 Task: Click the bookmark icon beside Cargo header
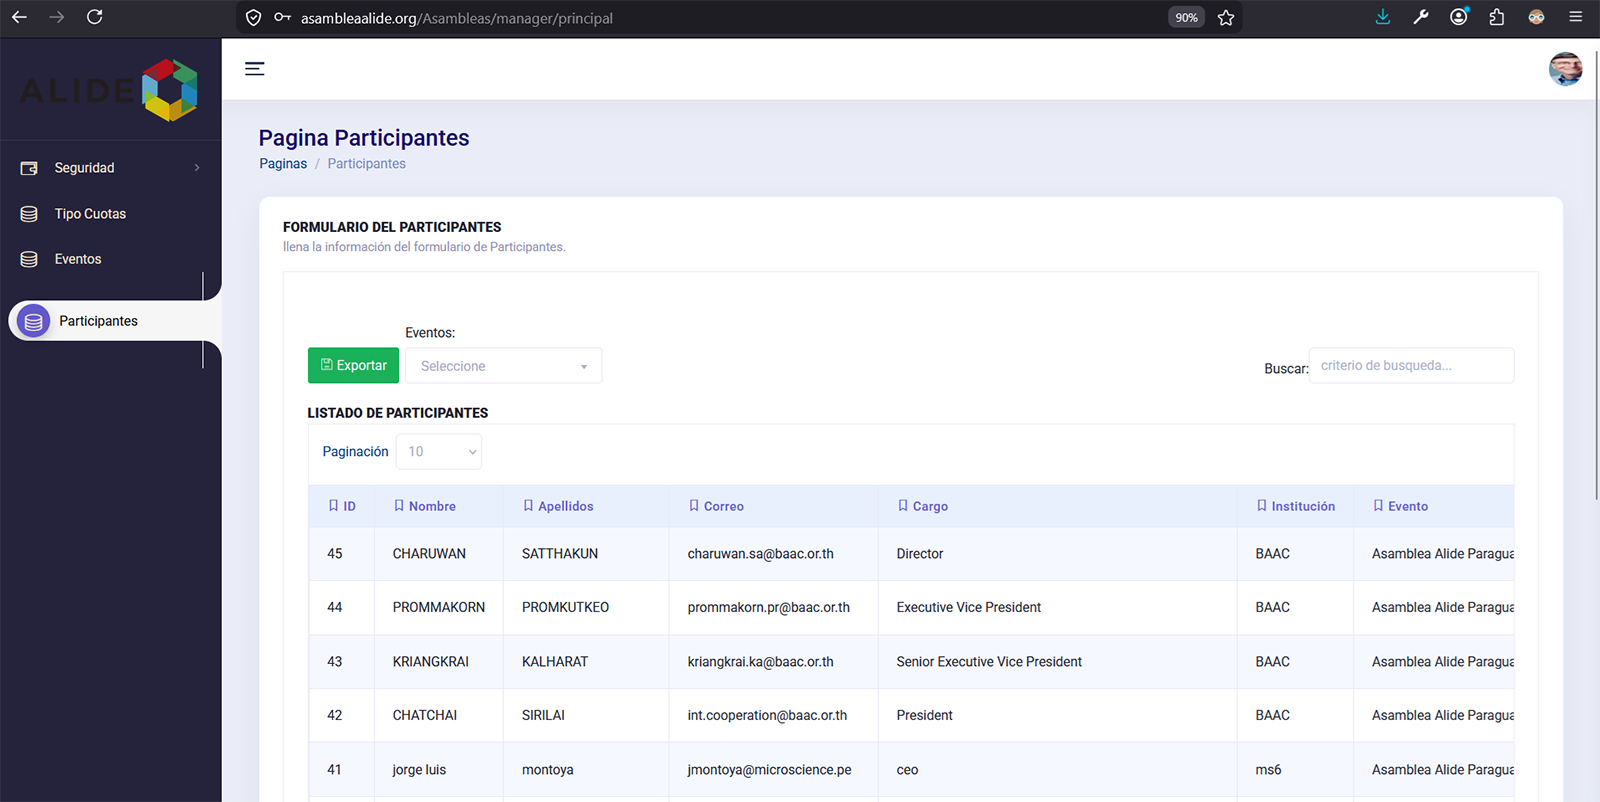tap(903, 506)
